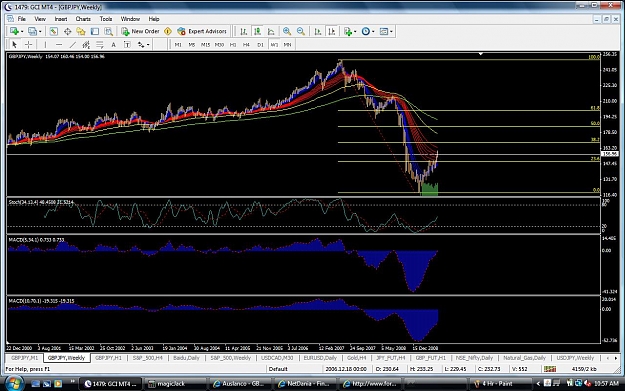Switch chart to candlesticks style

coord(257,31)
